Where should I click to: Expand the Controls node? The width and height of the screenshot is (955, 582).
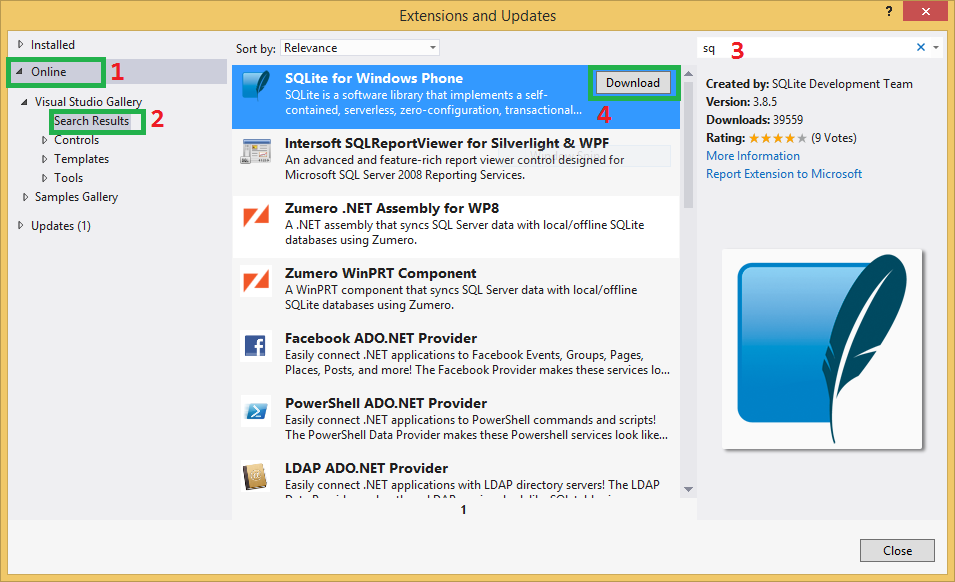pos(44,140)
